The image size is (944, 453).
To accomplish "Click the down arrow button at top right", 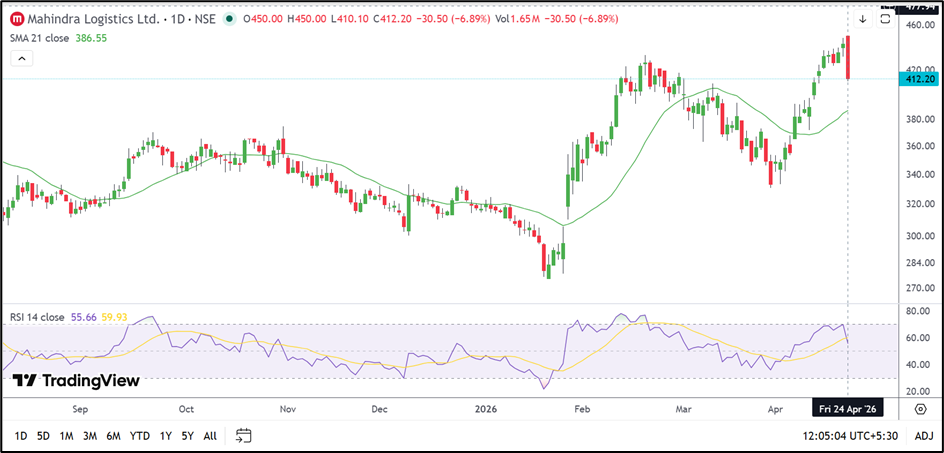I will [863, 18].
